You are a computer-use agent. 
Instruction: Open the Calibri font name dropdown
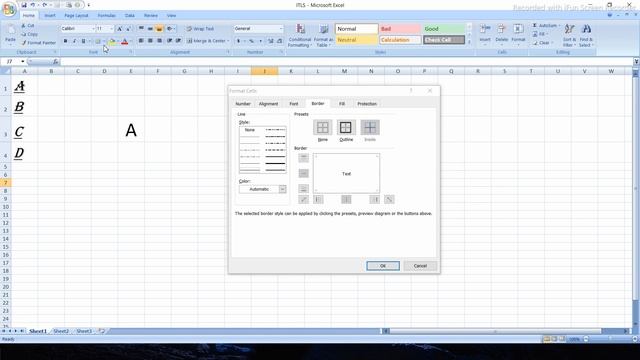pos(93,29)
